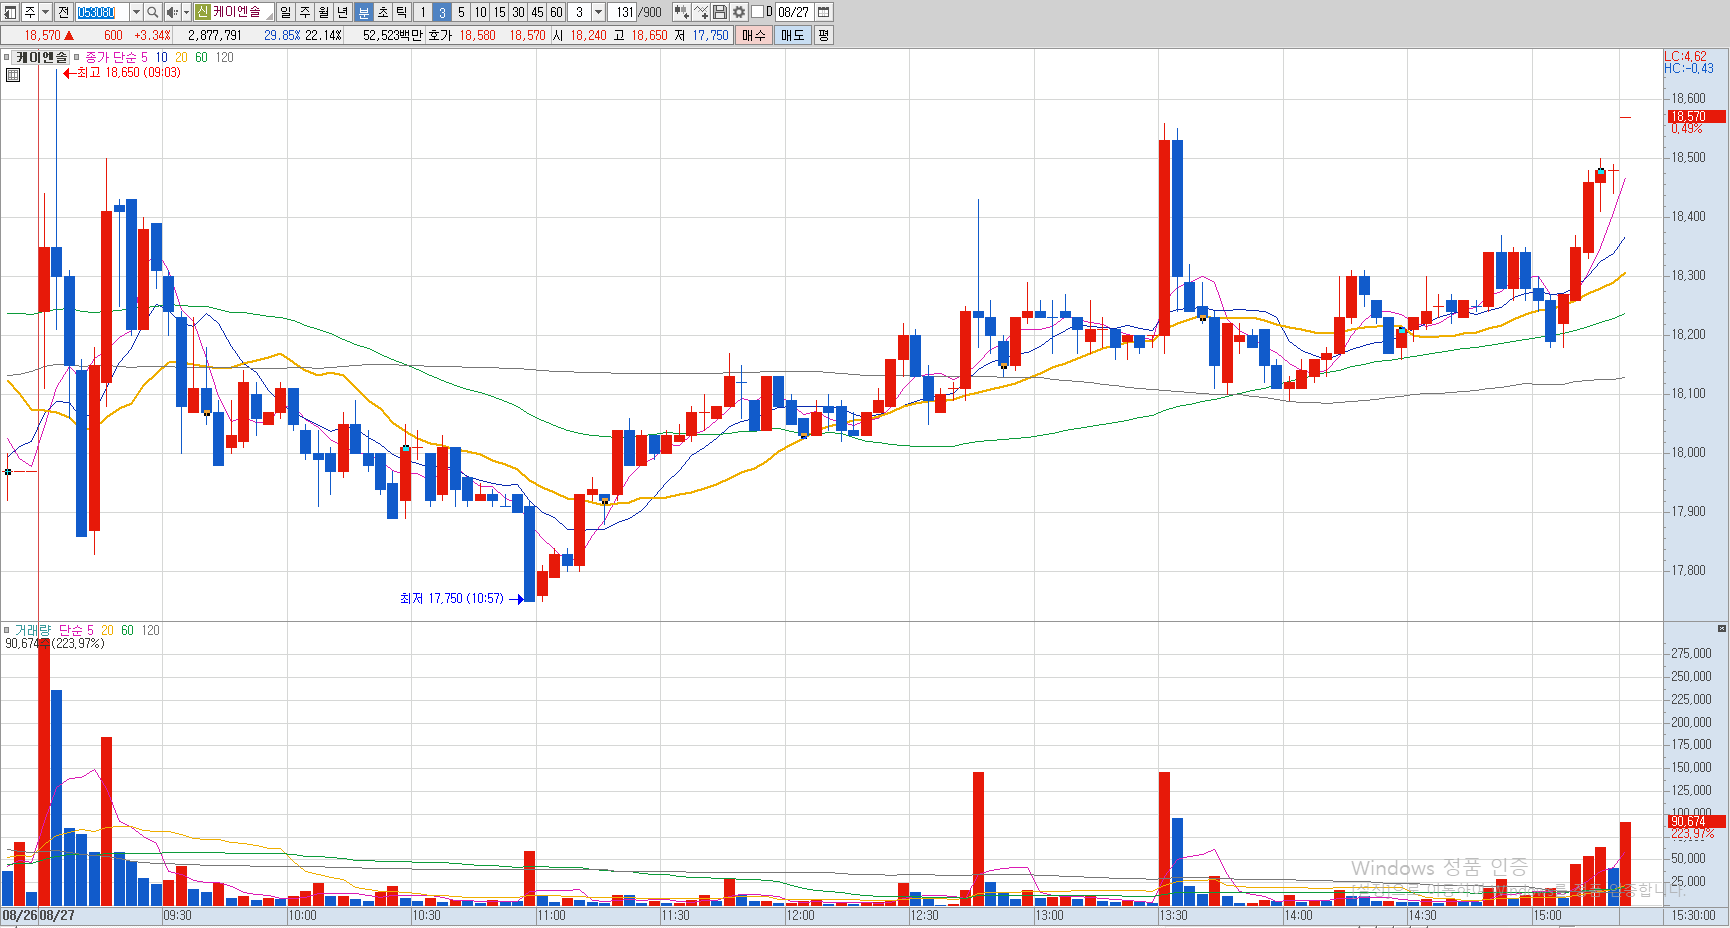Click the 20 moving average legend in price chart
This screenshot has width=1730, height=928.
tap(181, 58)
